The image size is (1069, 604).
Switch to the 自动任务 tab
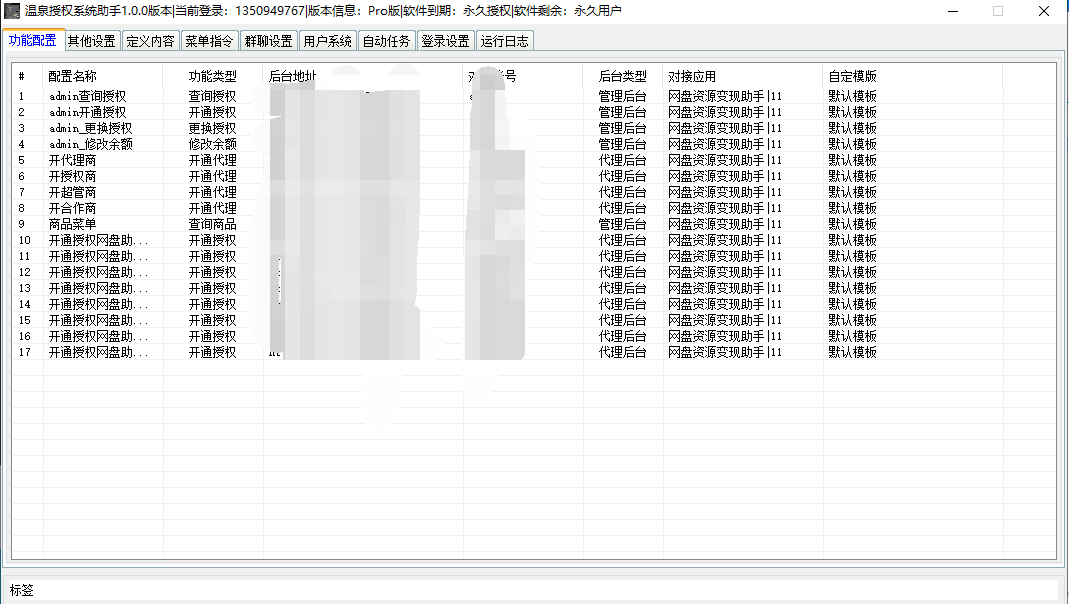(386, 41)
